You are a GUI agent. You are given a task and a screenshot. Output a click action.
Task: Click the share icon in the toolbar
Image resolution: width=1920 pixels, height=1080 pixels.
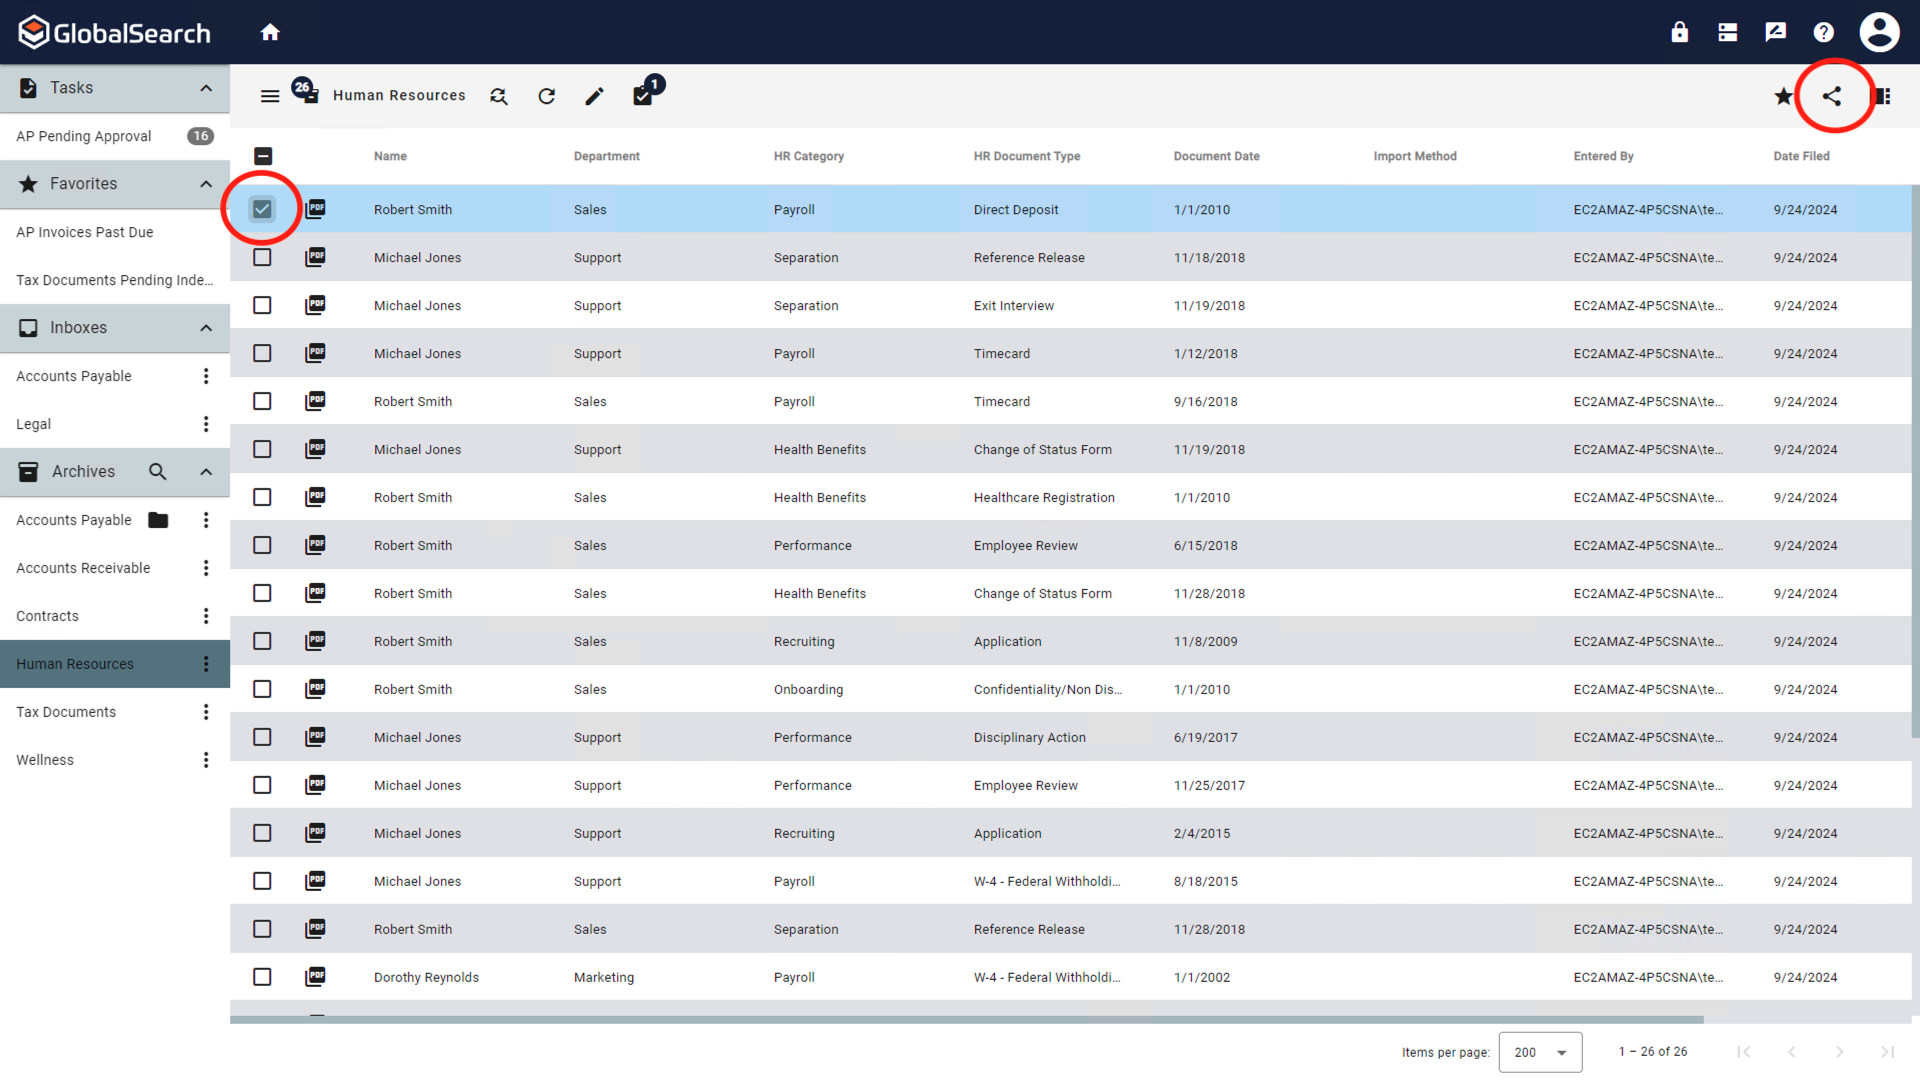point(1831,96)
